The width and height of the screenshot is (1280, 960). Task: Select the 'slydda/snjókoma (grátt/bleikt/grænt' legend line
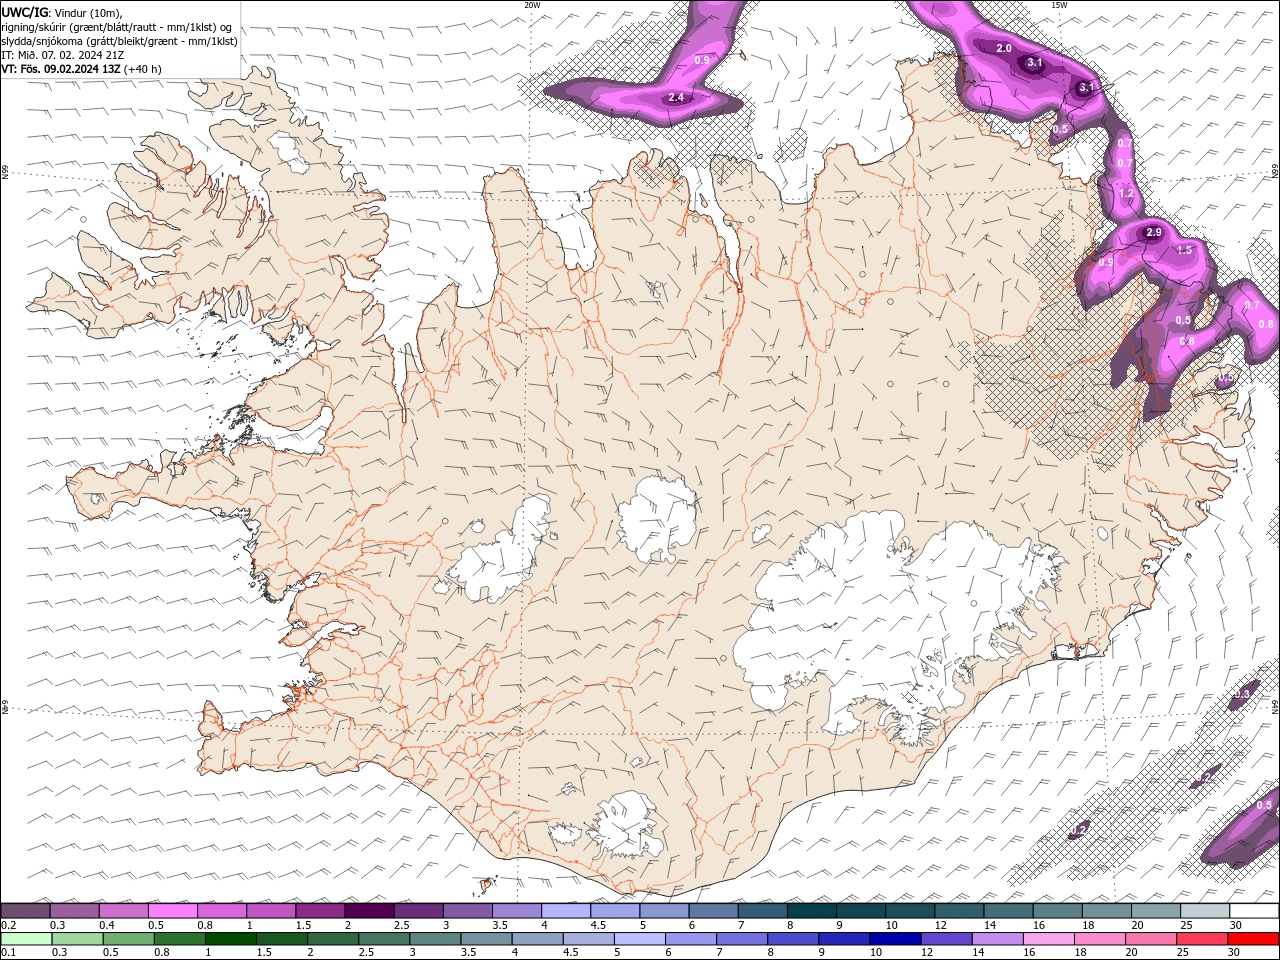click(119, 40)
